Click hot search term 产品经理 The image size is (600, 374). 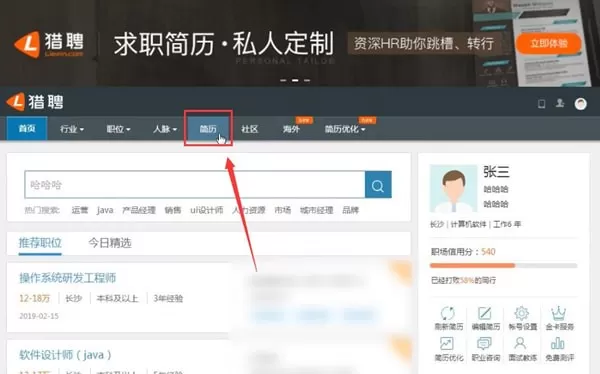(139, 210)
